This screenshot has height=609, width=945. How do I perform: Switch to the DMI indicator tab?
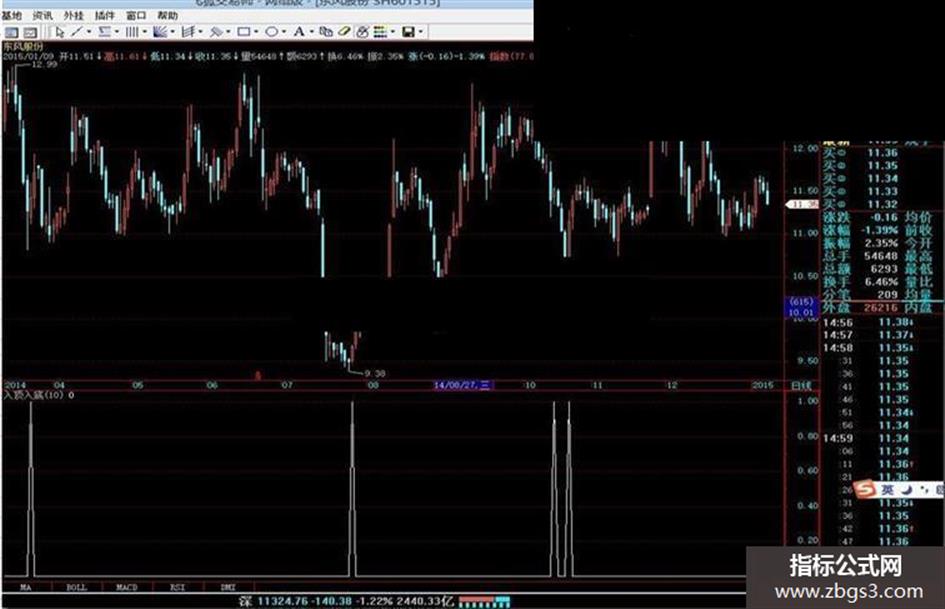click(x=228, y=587)
